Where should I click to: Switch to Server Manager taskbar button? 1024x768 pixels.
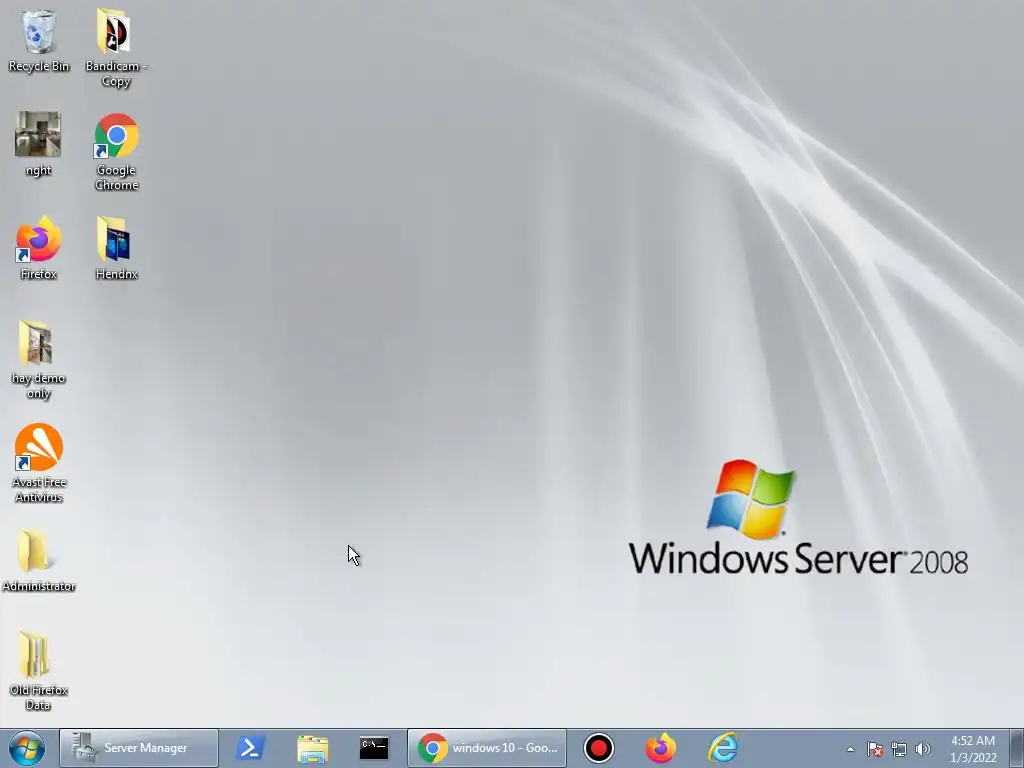(x=139, y=748)
